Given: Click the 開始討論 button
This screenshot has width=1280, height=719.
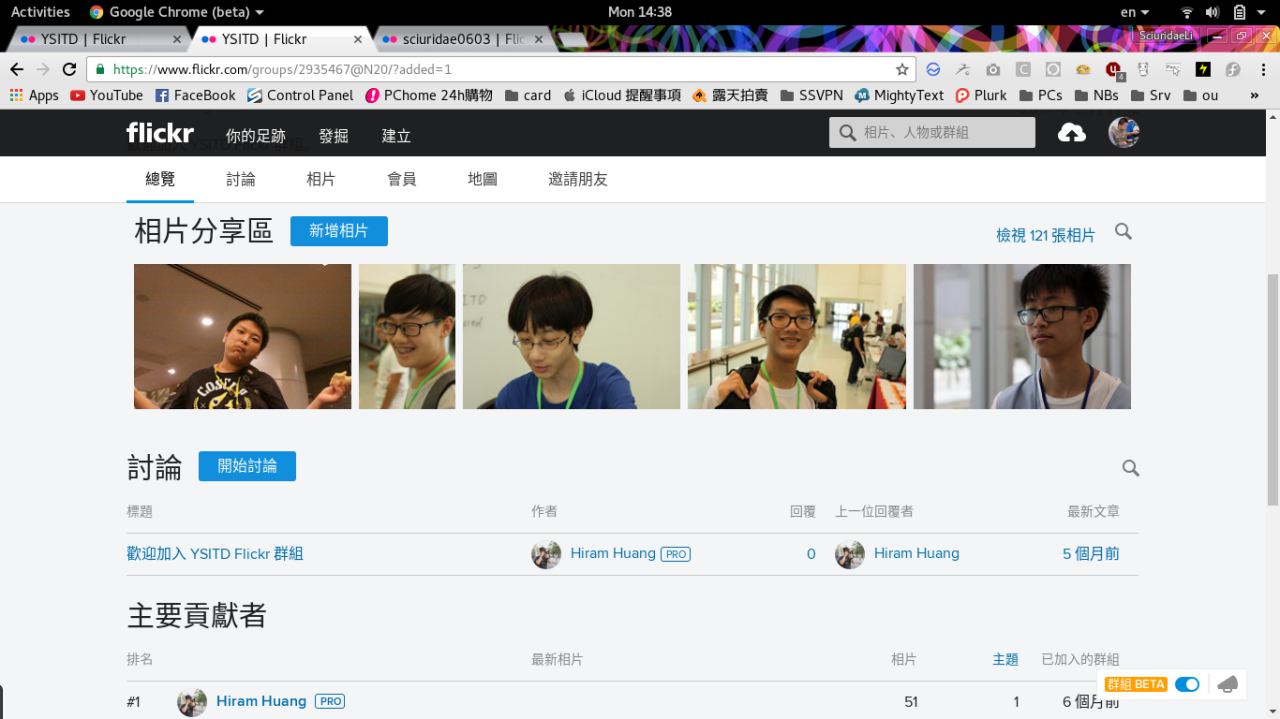Looking at the screenshot, I should [247, 466].
